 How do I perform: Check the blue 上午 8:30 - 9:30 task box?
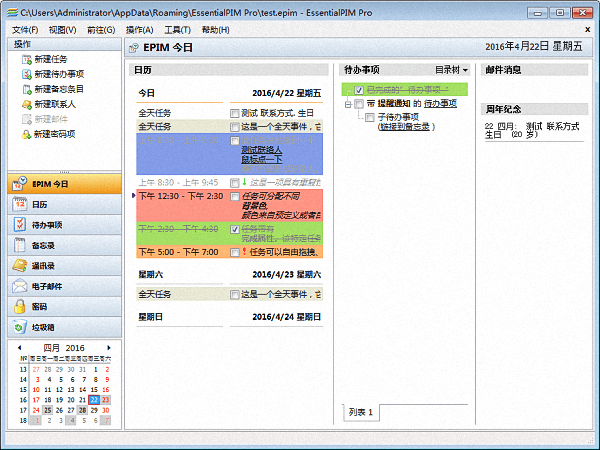[x=235, y=140]
